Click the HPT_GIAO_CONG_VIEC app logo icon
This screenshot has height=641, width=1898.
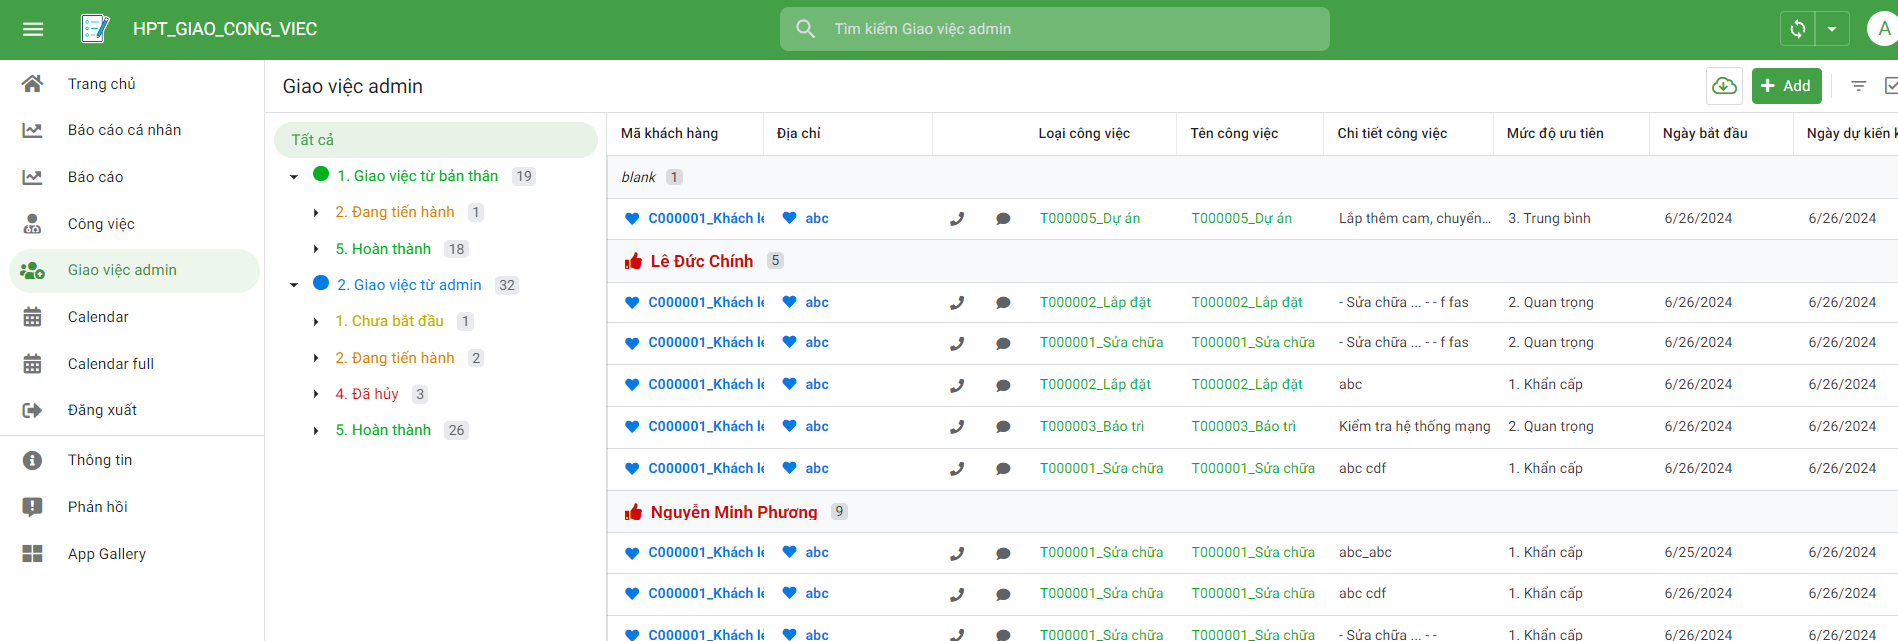95,29
